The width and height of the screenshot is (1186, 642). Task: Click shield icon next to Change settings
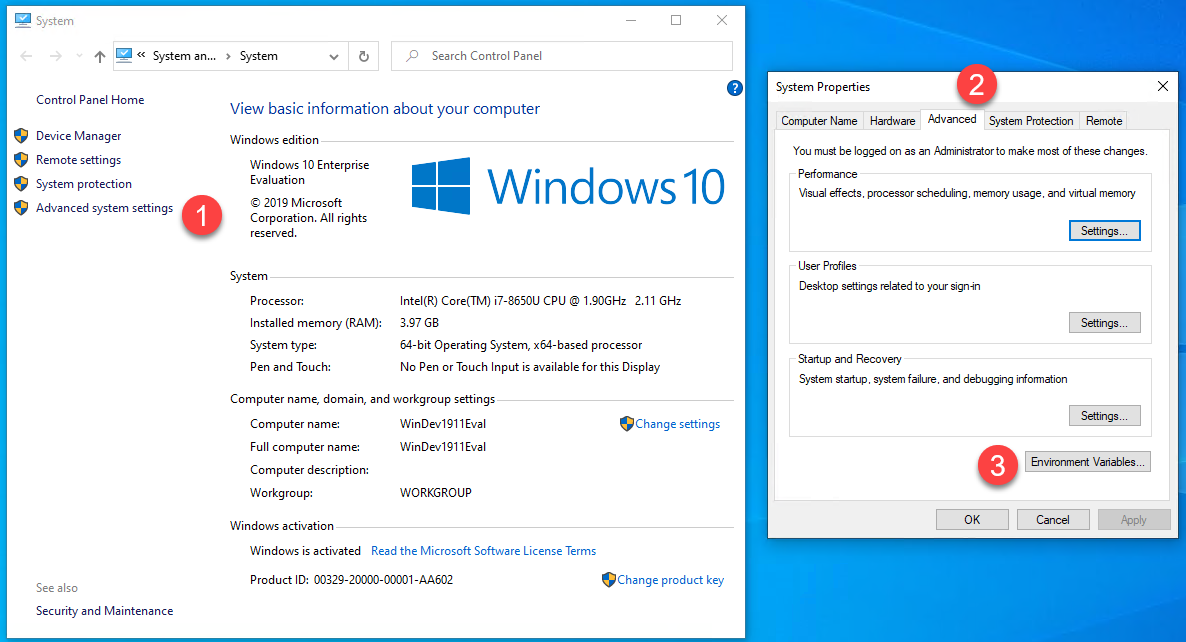pyautogui.click(x=626, y=423)
